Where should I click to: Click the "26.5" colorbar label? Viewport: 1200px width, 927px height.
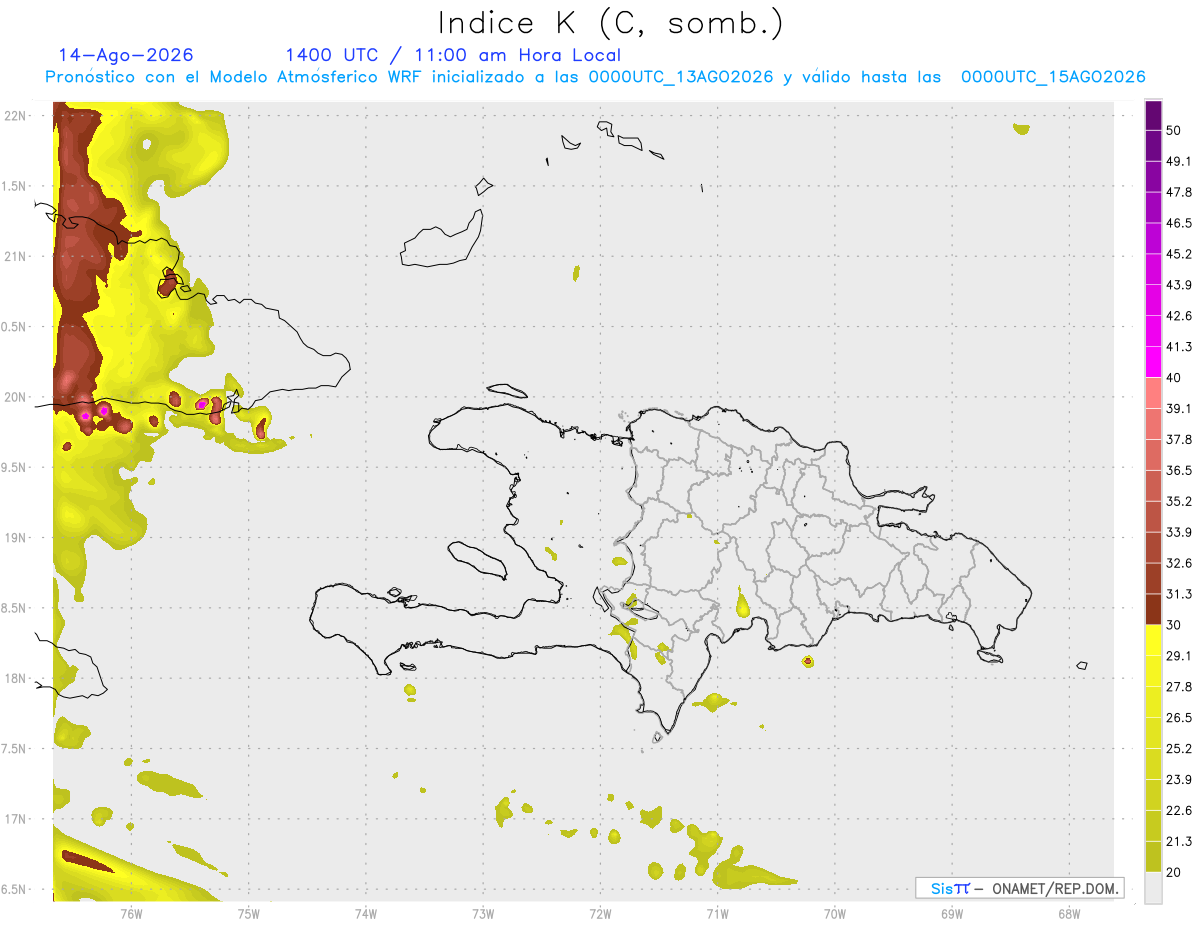pyautogui.click(x=1179, y=718)
